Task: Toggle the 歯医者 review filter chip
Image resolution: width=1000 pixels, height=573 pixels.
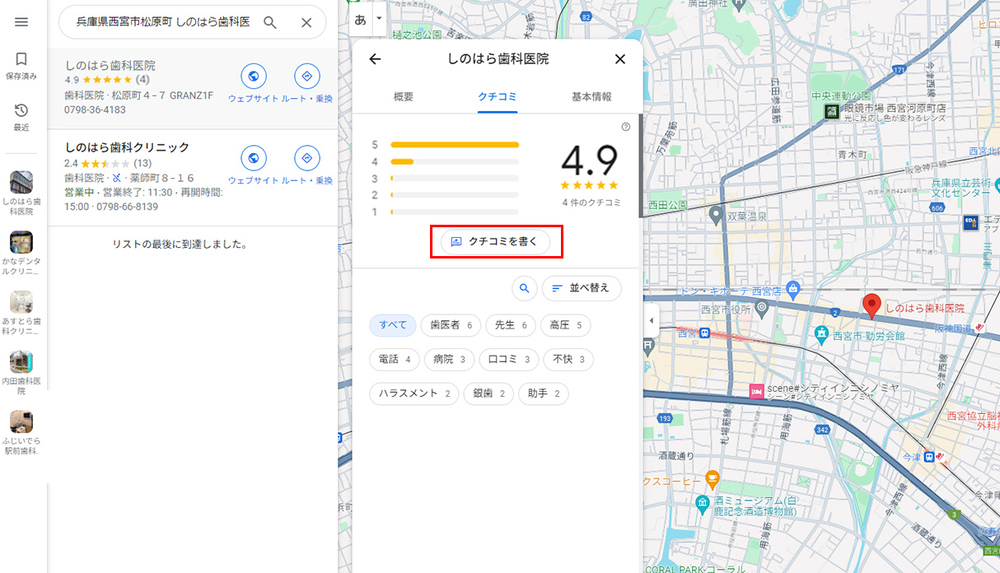Action: (x=450, y=325)
